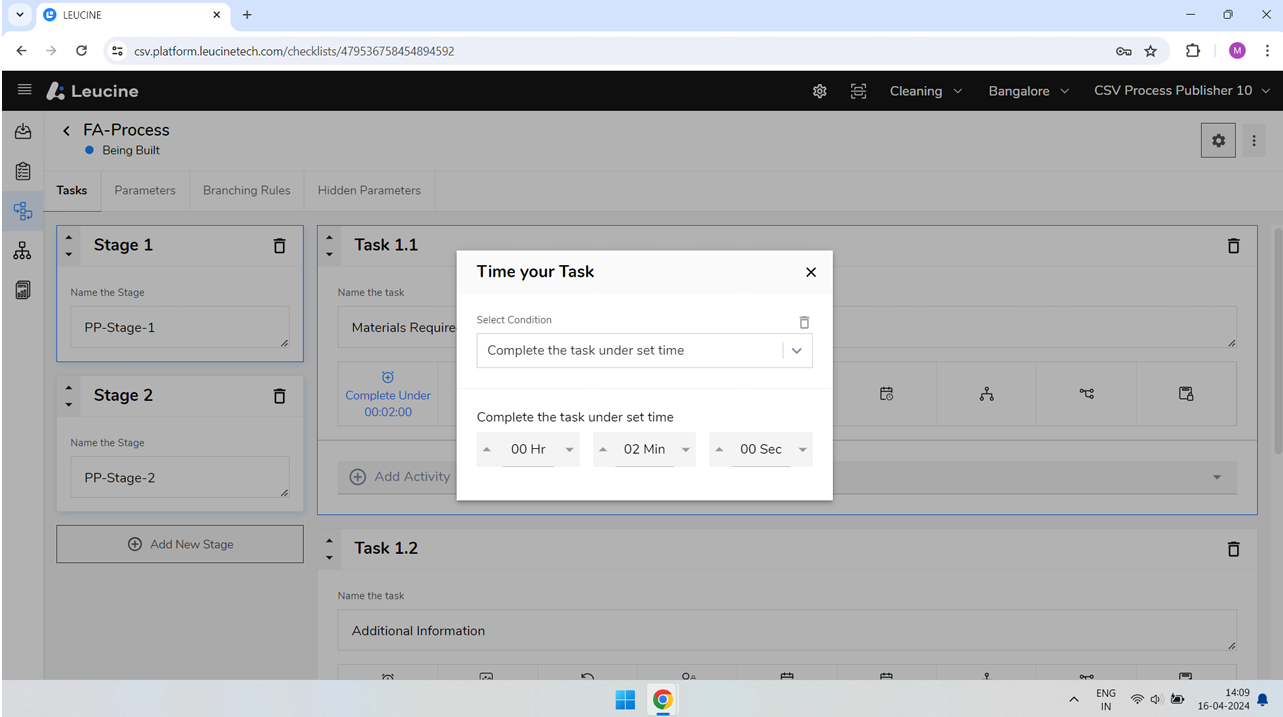The height and width of the screenshot is (717, 1283).
Task: Bookmark page with star icon
Action: (1151, 51)
